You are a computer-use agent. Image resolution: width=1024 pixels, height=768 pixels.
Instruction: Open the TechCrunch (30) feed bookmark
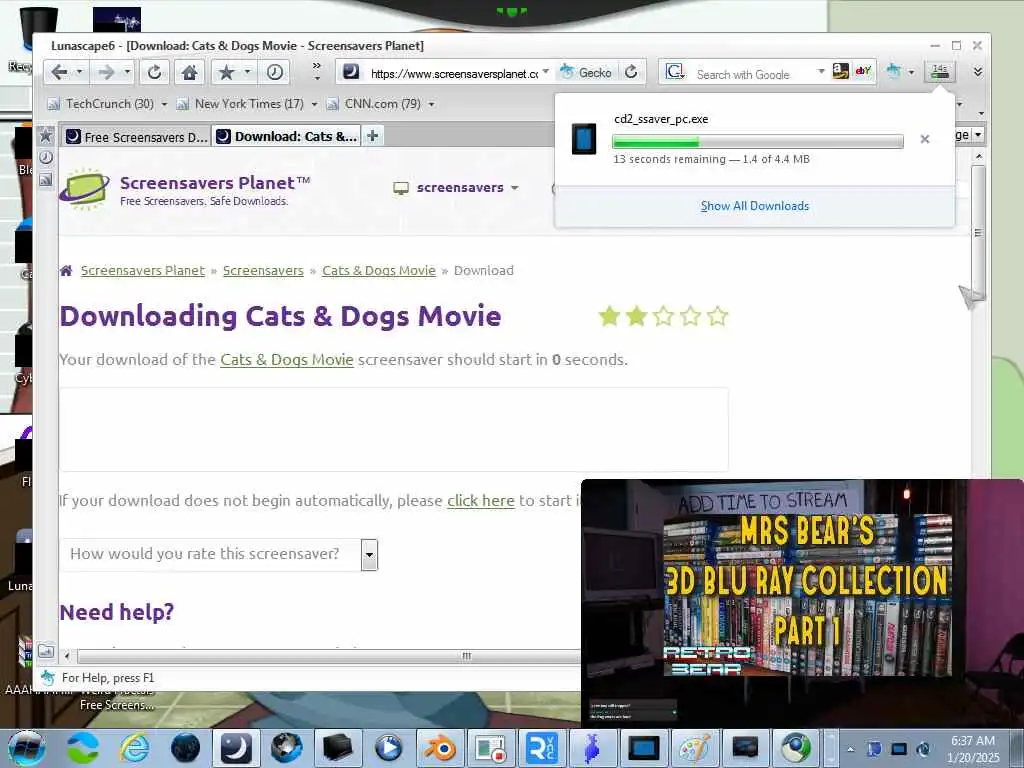101,104
